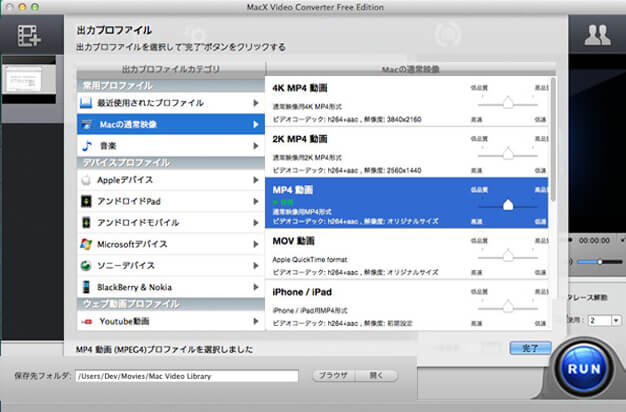Expand the BlackBerry & Nokia arrow
626x412 pixels.
pos(256,287)
